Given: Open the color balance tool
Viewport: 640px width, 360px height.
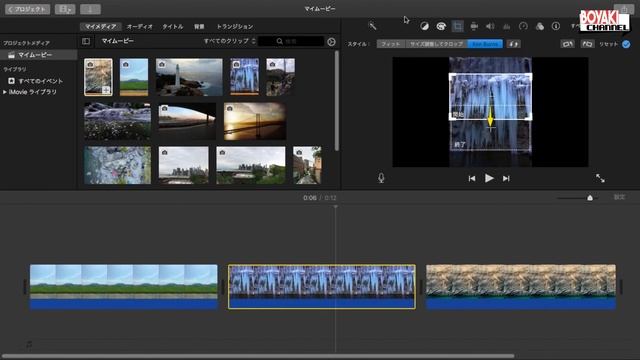Looking at the screenshot, I should (424, 26).
